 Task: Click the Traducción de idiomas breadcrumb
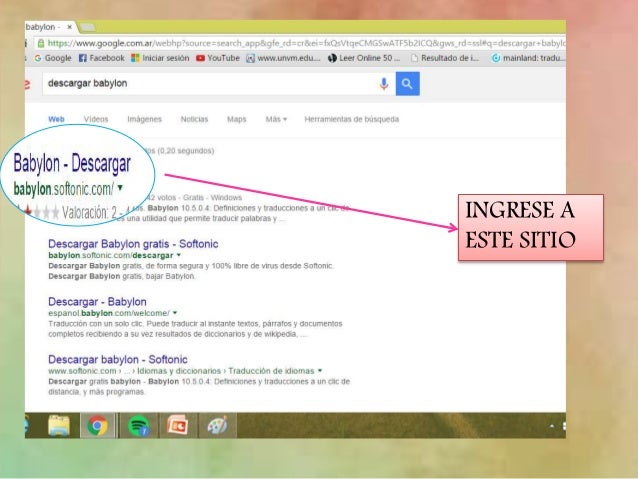coord(271,371)
